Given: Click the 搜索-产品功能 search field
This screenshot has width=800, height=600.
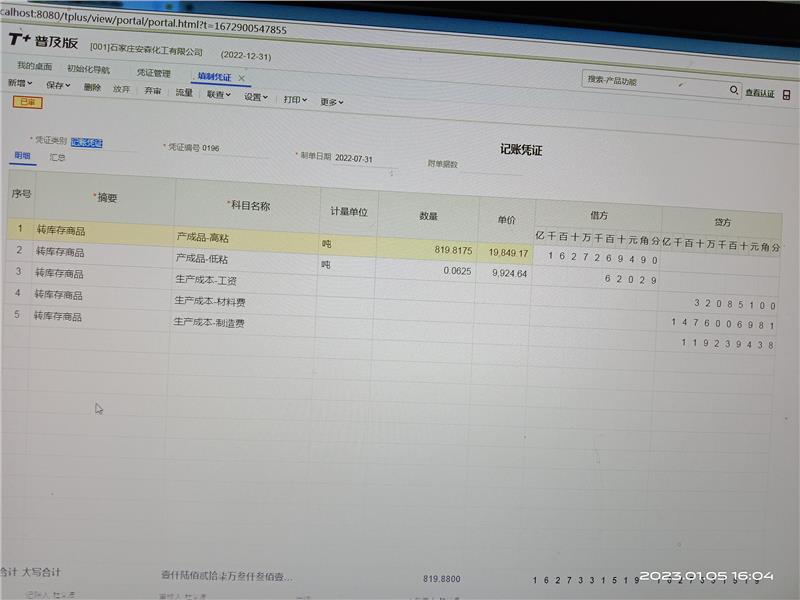Looking at the screenshot, I should pos(650,82).
